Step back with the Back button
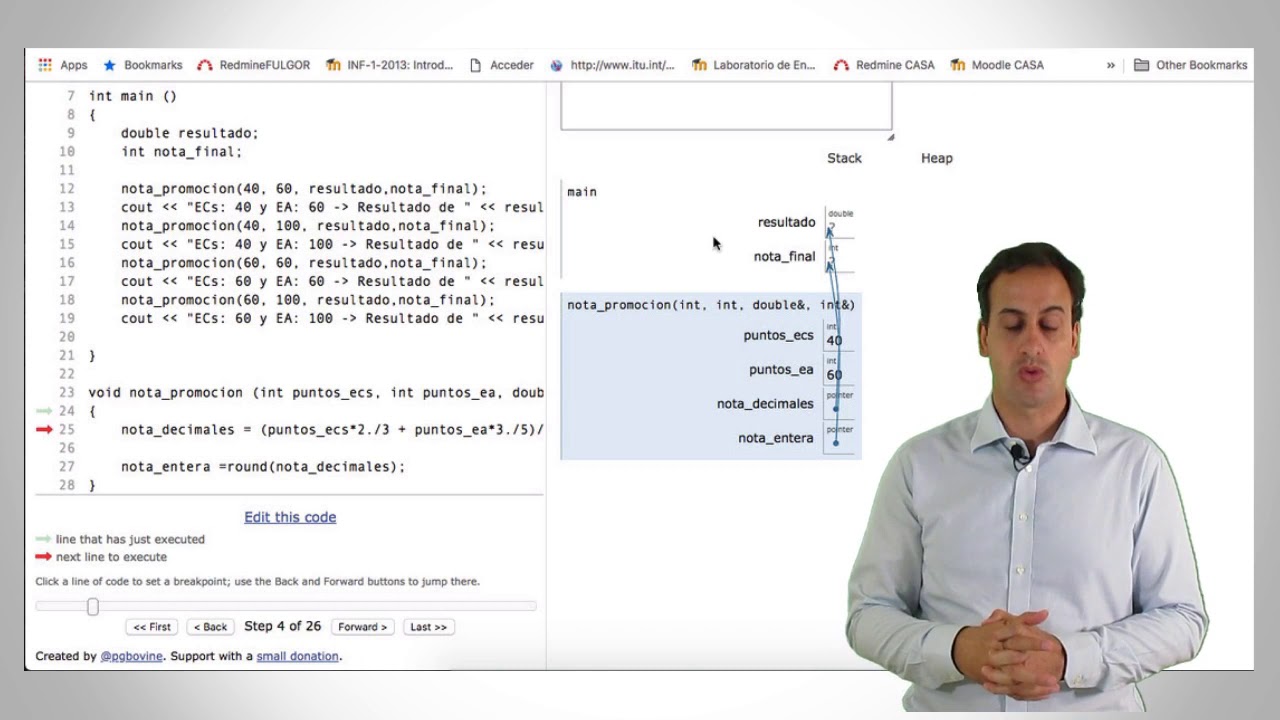Image resolution: width=1280 pixels, height=720 pixels. click(x=210, y=627)
